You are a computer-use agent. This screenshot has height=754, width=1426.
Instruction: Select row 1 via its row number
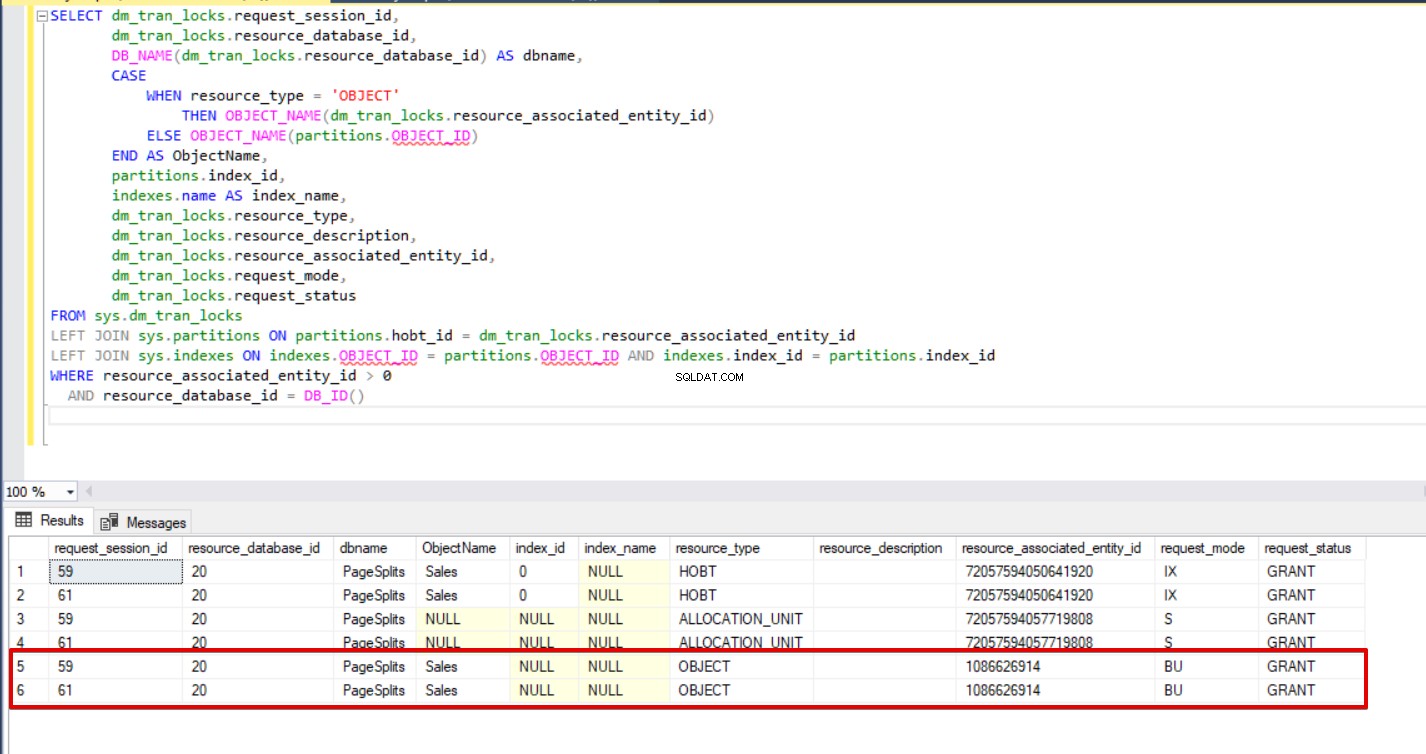pyautogui.click(x=29, y=572)
